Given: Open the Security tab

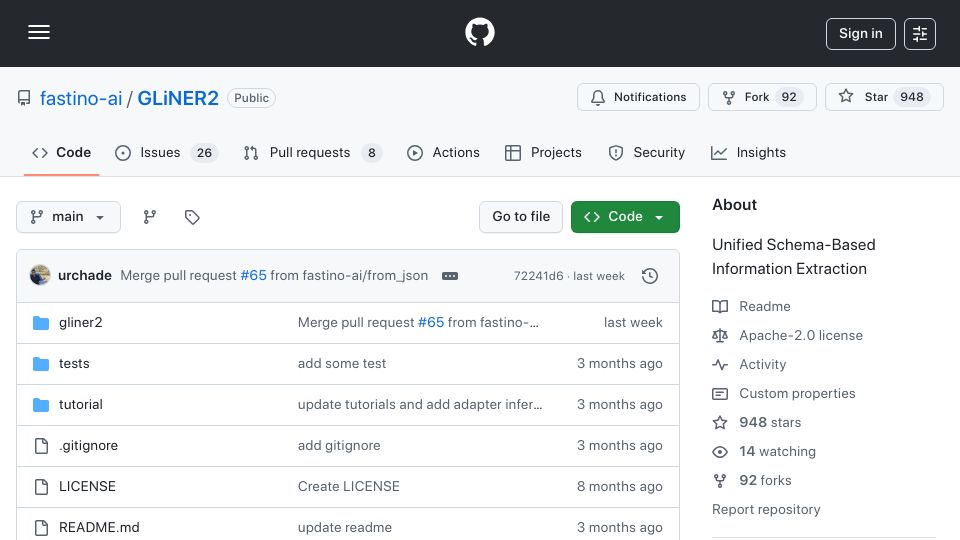Looking at the screenshot, I should (647, 152).
